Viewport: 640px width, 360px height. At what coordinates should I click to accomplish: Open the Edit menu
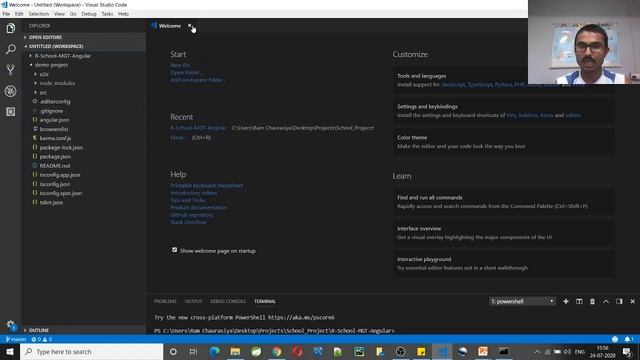pyautogui.click(x=19, y=14)
